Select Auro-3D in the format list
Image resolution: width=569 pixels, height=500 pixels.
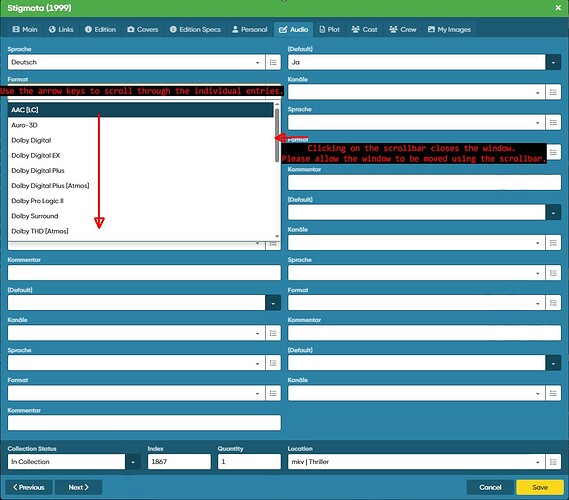[x=140, y=125]
